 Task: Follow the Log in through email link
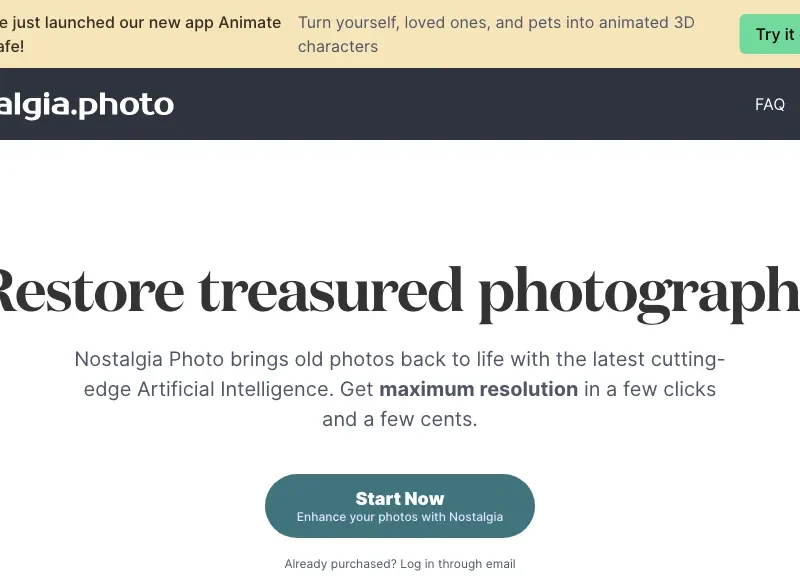[458, 564]
